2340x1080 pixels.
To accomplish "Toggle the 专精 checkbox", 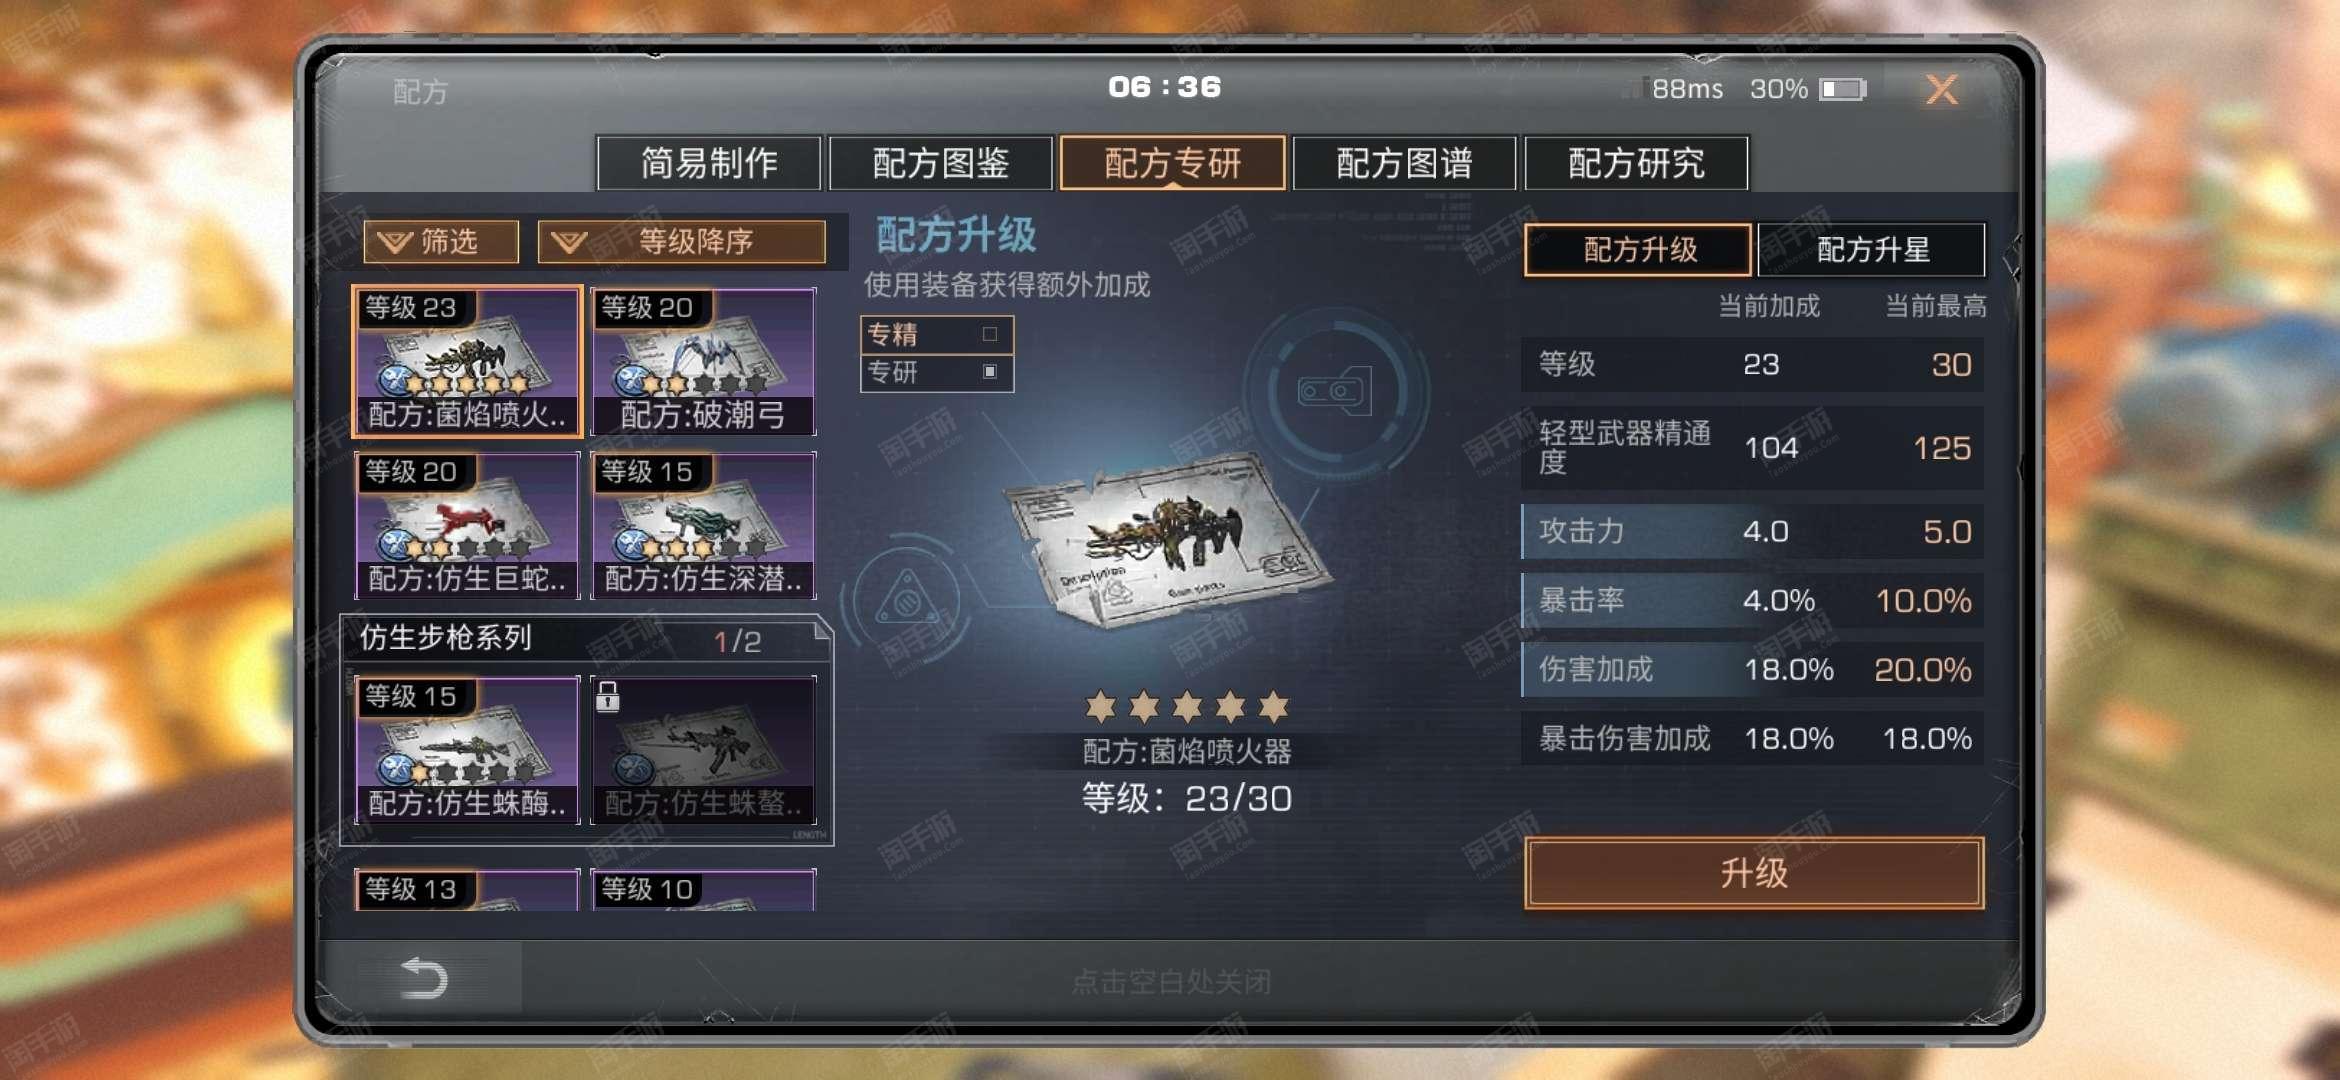I will tap(990, 334).
